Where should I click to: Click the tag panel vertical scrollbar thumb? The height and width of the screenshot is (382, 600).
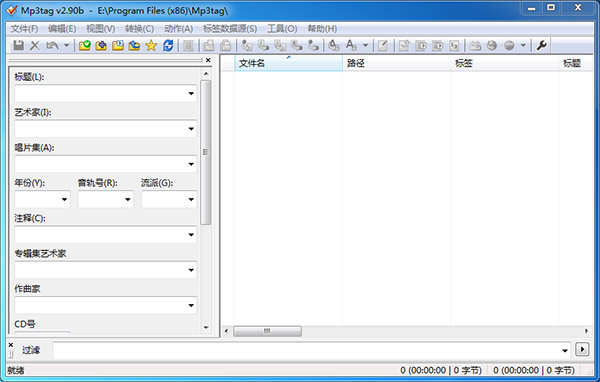point(205,152)
